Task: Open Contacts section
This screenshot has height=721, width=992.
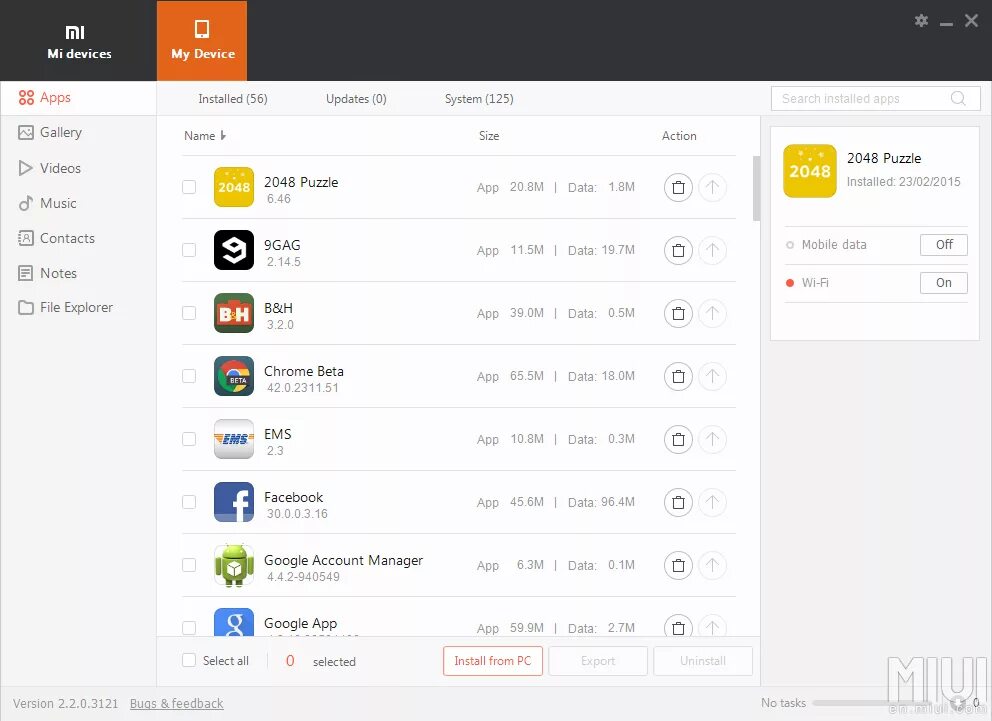Action: point(78,238)
